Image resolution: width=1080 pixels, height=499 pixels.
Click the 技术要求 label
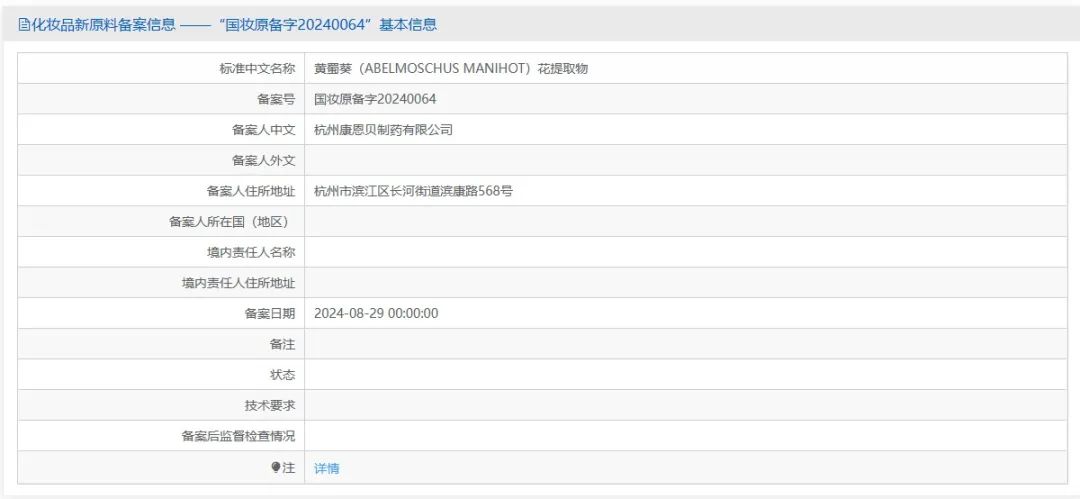(x=270, y=405)
